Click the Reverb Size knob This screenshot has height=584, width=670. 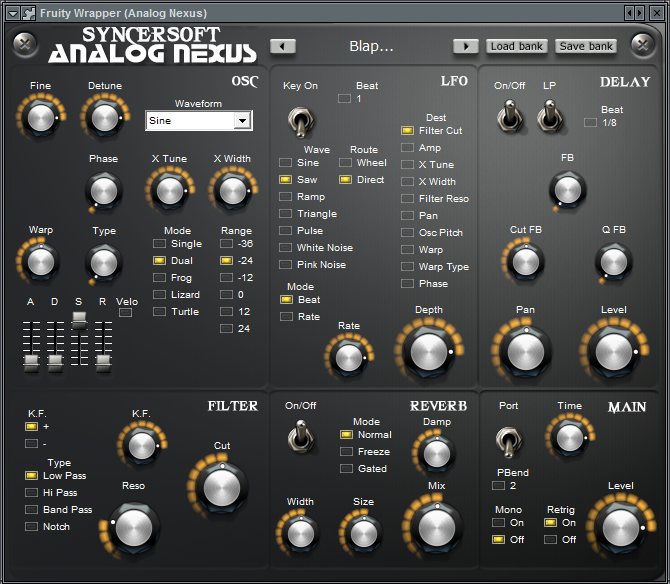click(x=364, y=534)
